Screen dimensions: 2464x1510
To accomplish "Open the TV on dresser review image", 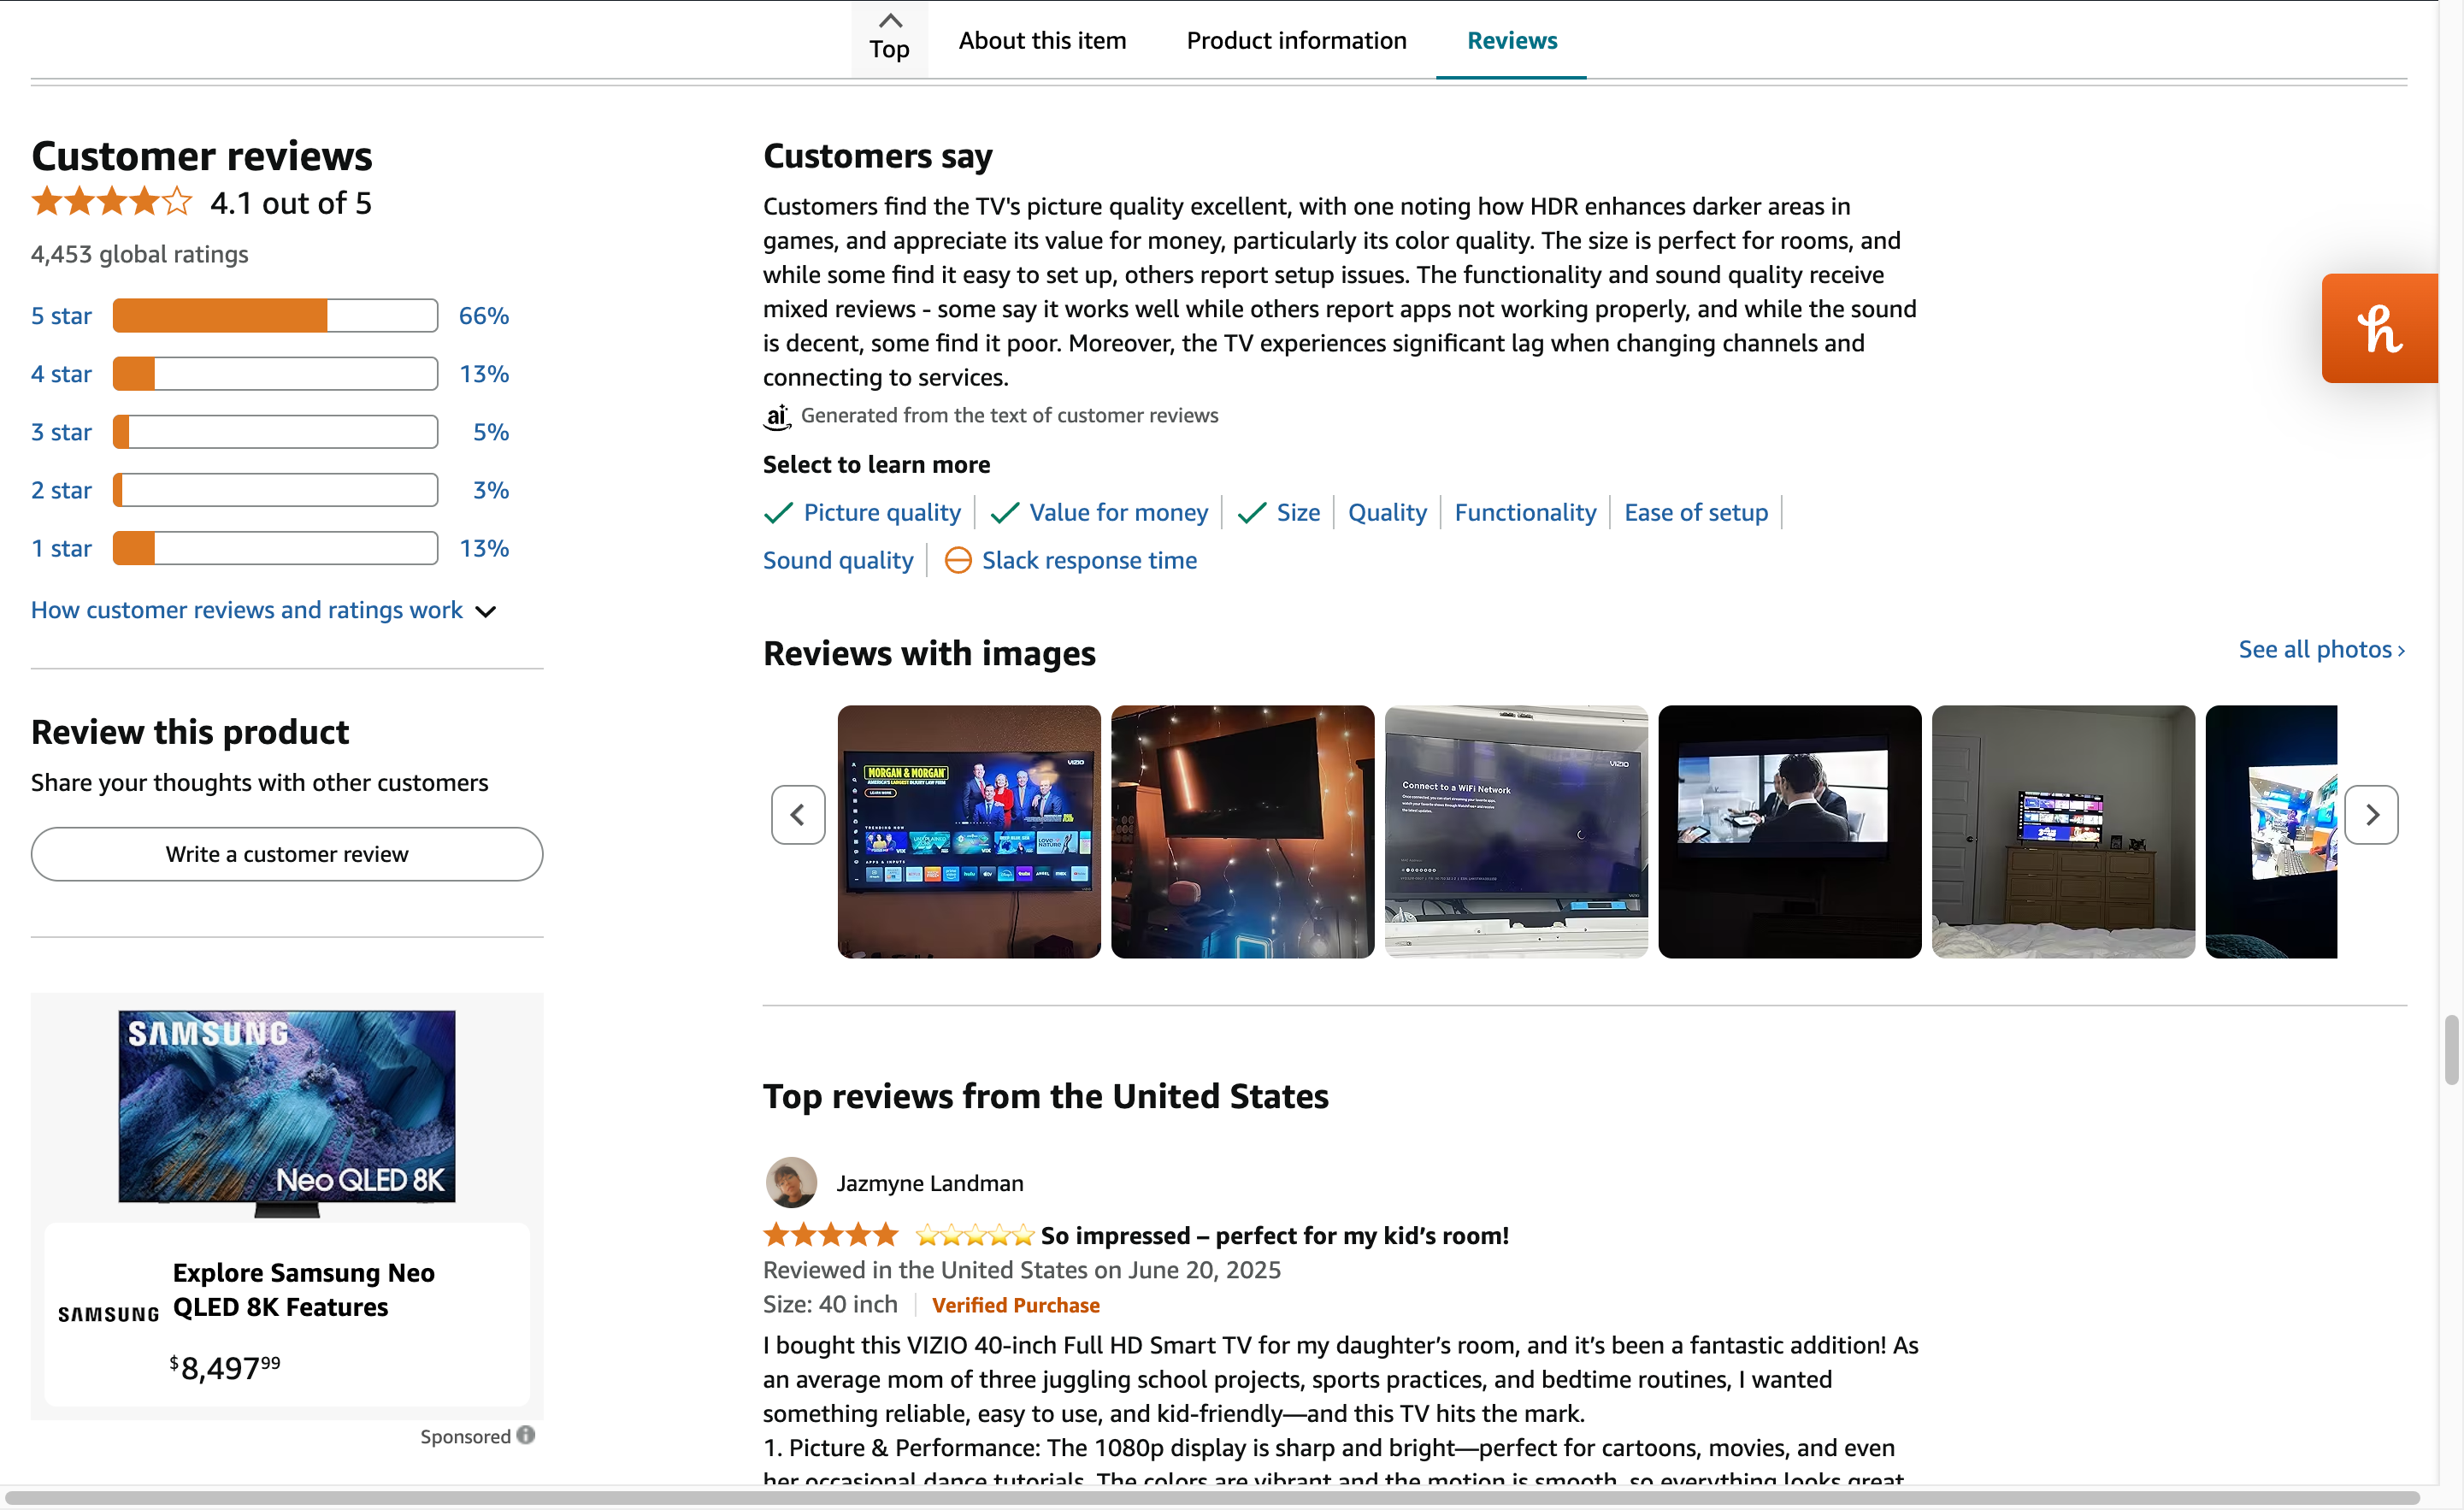I will pyautogui.click(x=2063, y=832).
